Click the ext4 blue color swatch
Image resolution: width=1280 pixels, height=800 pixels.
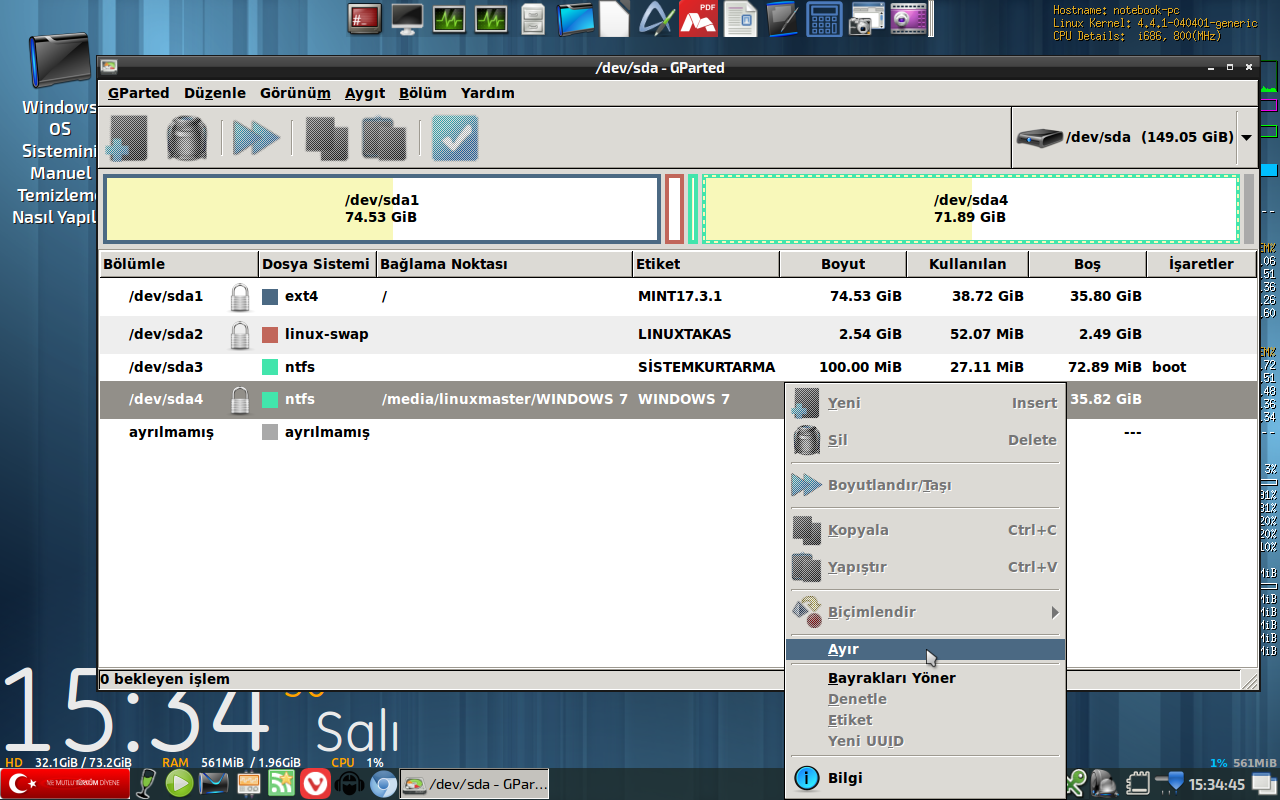click(270, 297)
